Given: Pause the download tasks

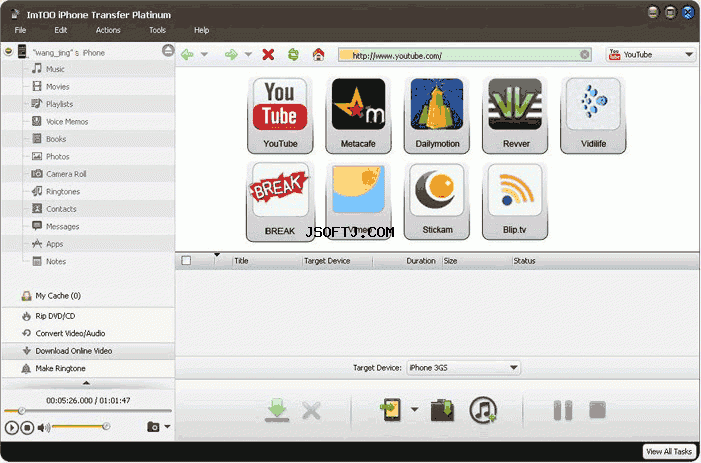Looking at the screenshot, I should 563,410.
